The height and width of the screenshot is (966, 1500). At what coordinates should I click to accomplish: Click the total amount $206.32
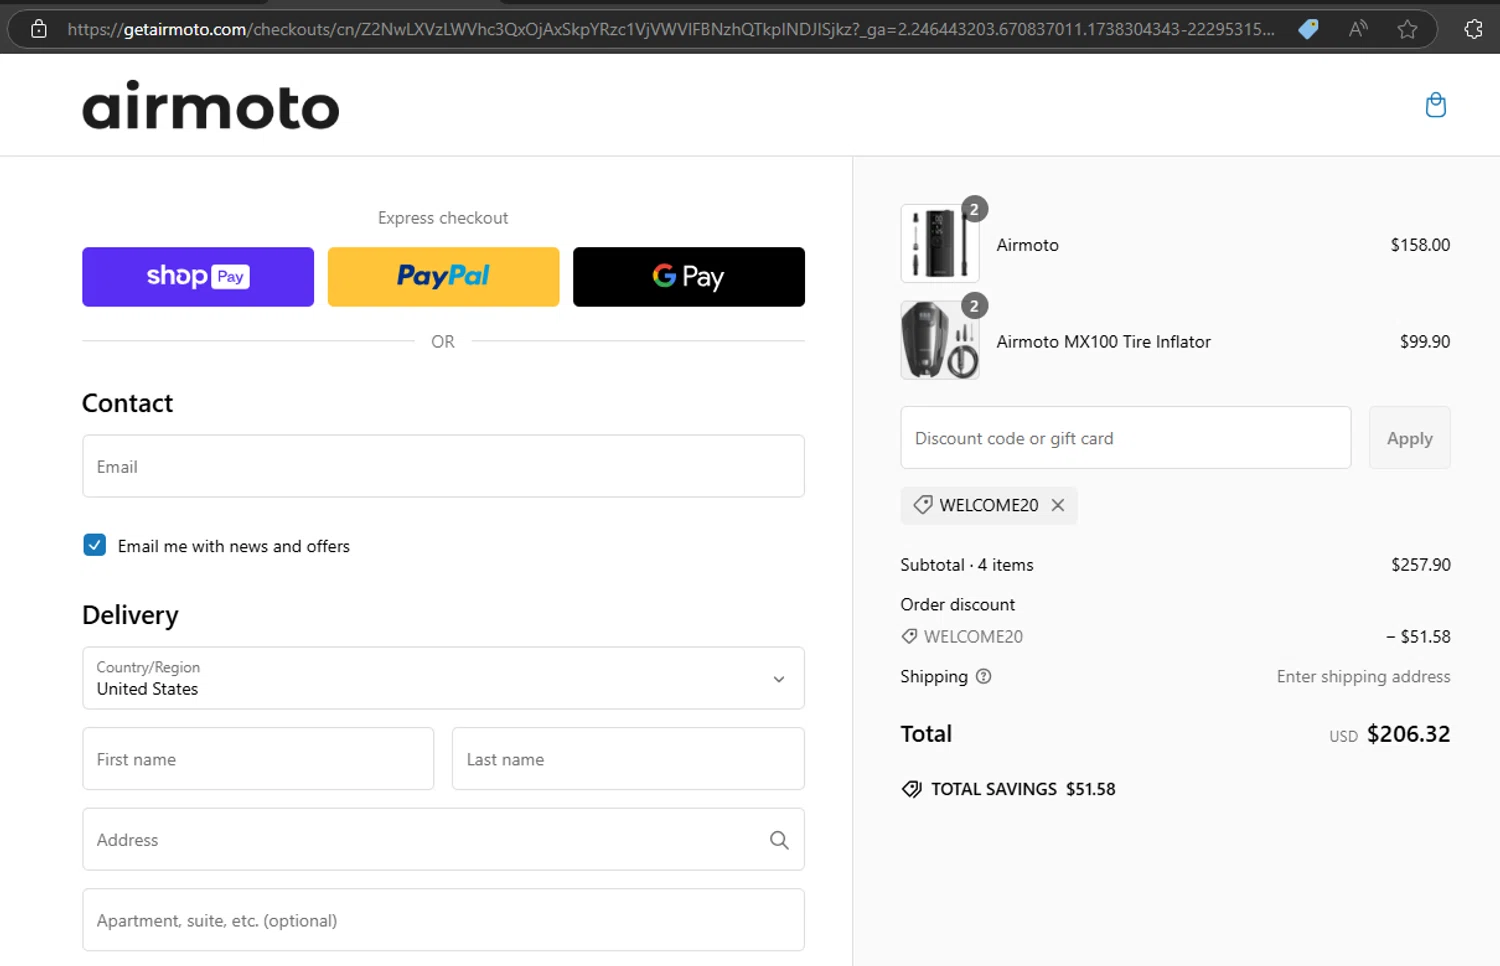coord(1408,734)
